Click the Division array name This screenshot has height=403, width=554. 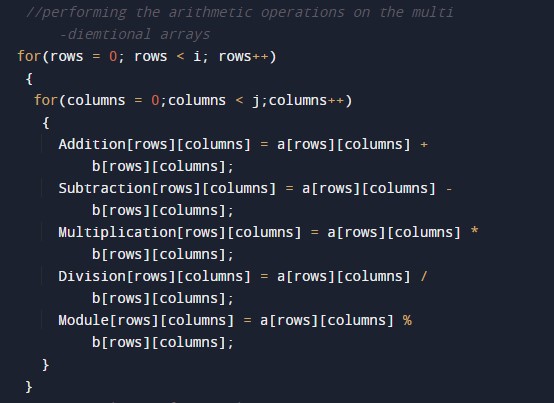(92, 276)
